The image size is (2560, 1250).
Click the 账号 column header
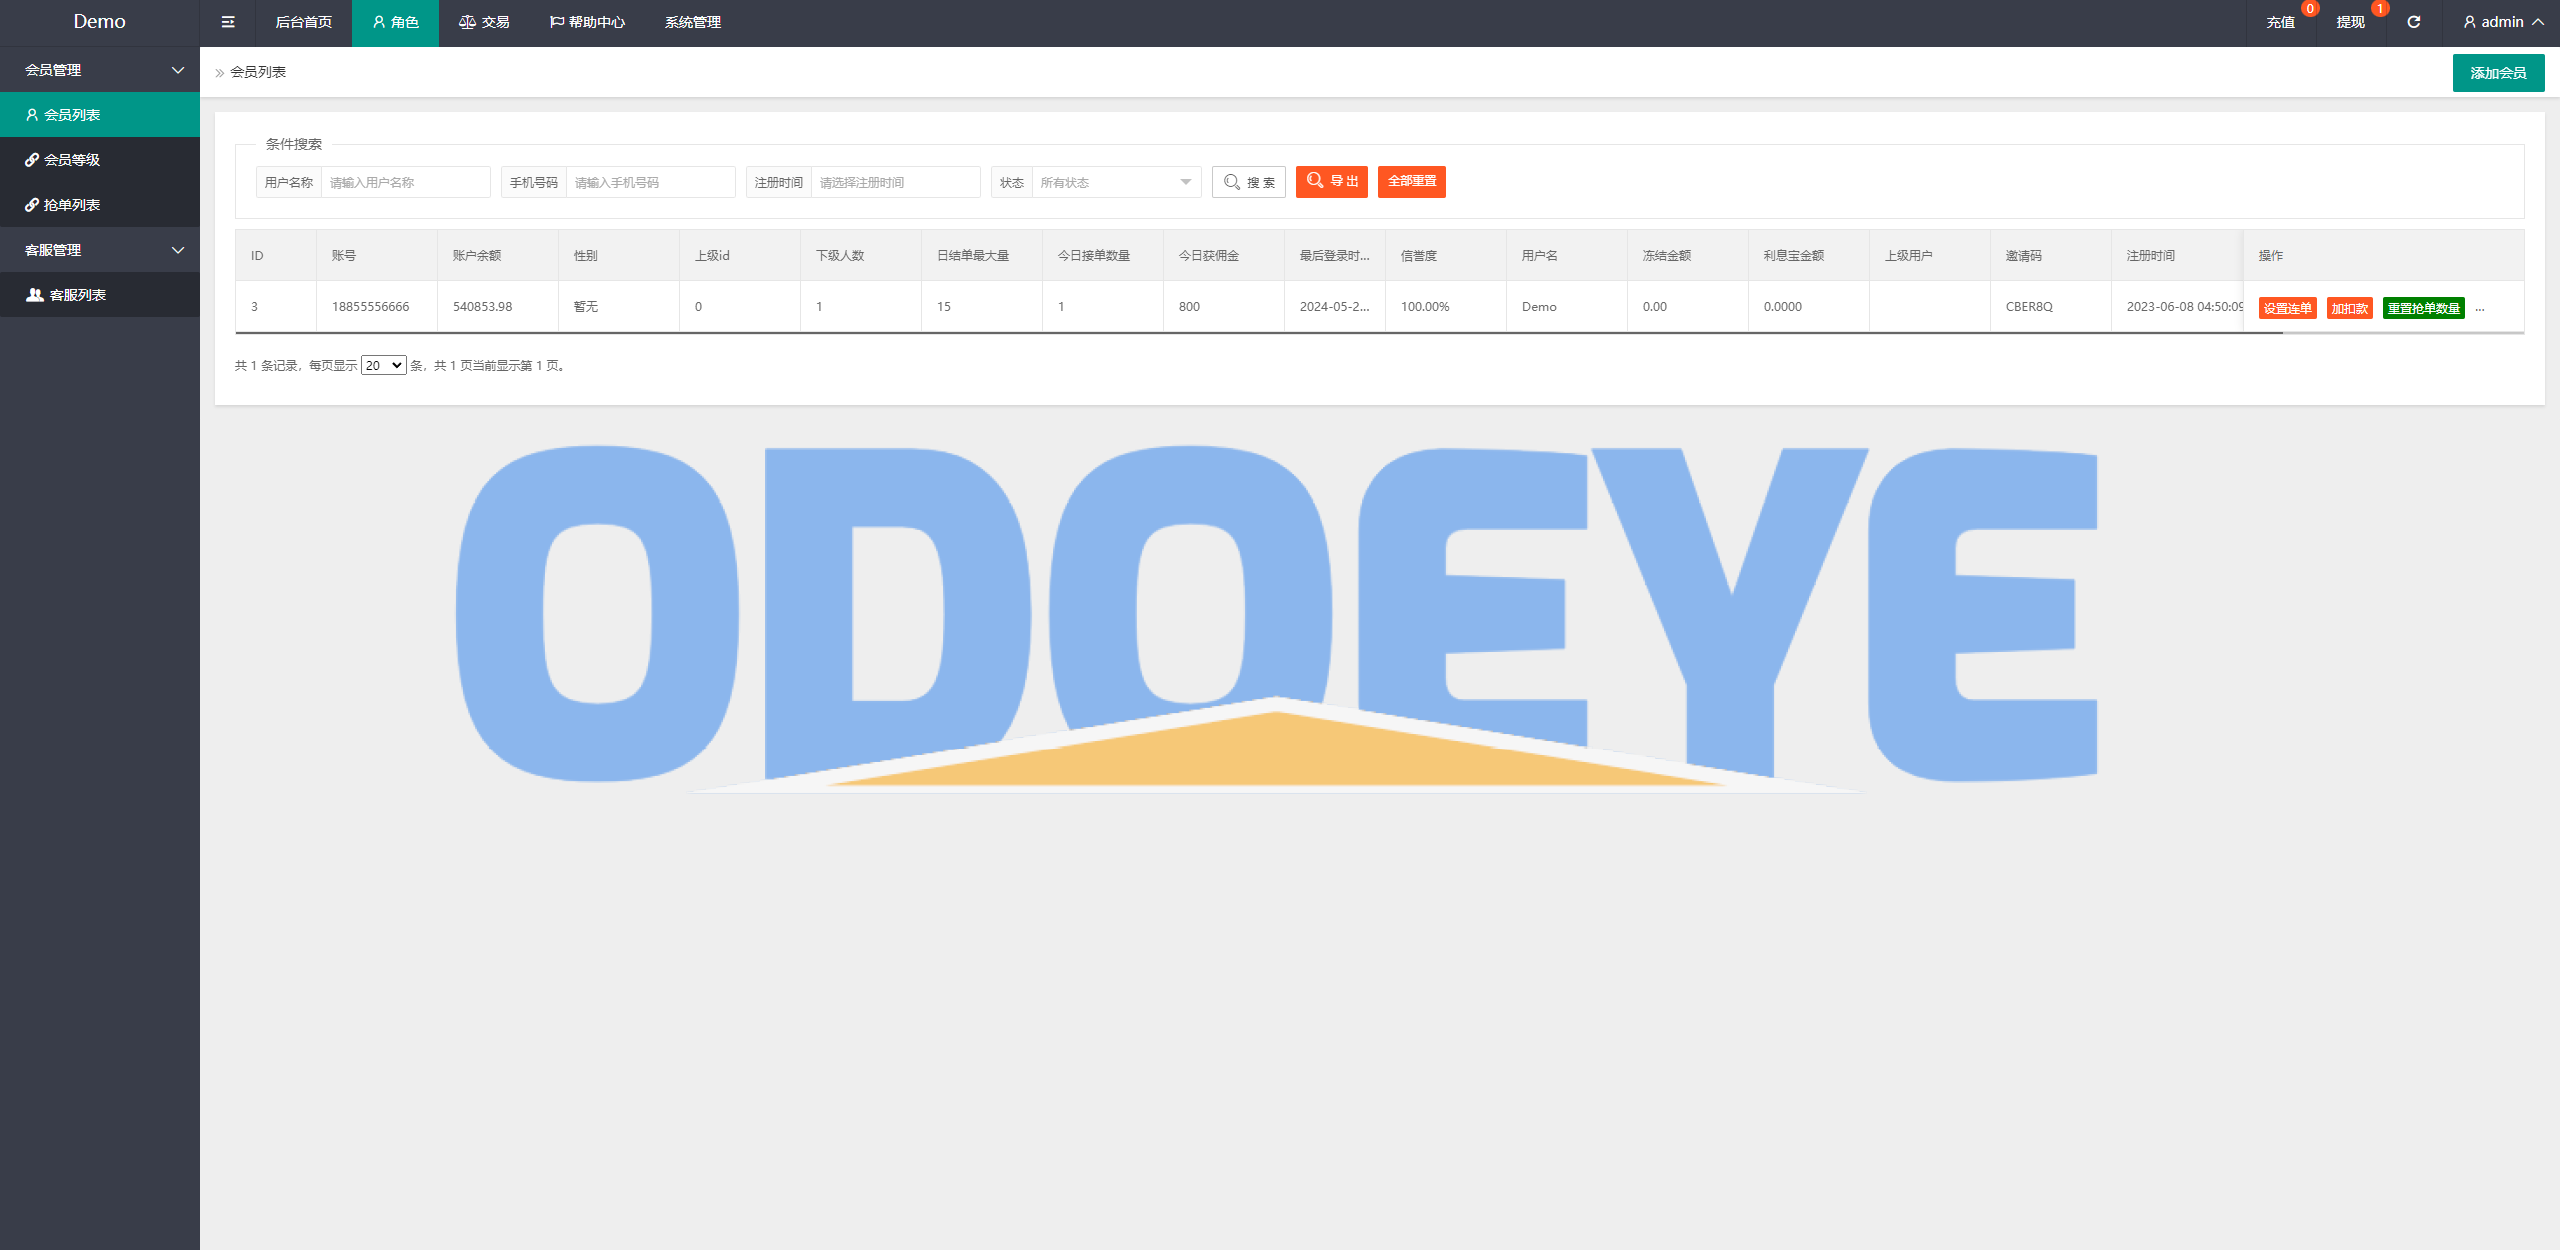(376, 255)
